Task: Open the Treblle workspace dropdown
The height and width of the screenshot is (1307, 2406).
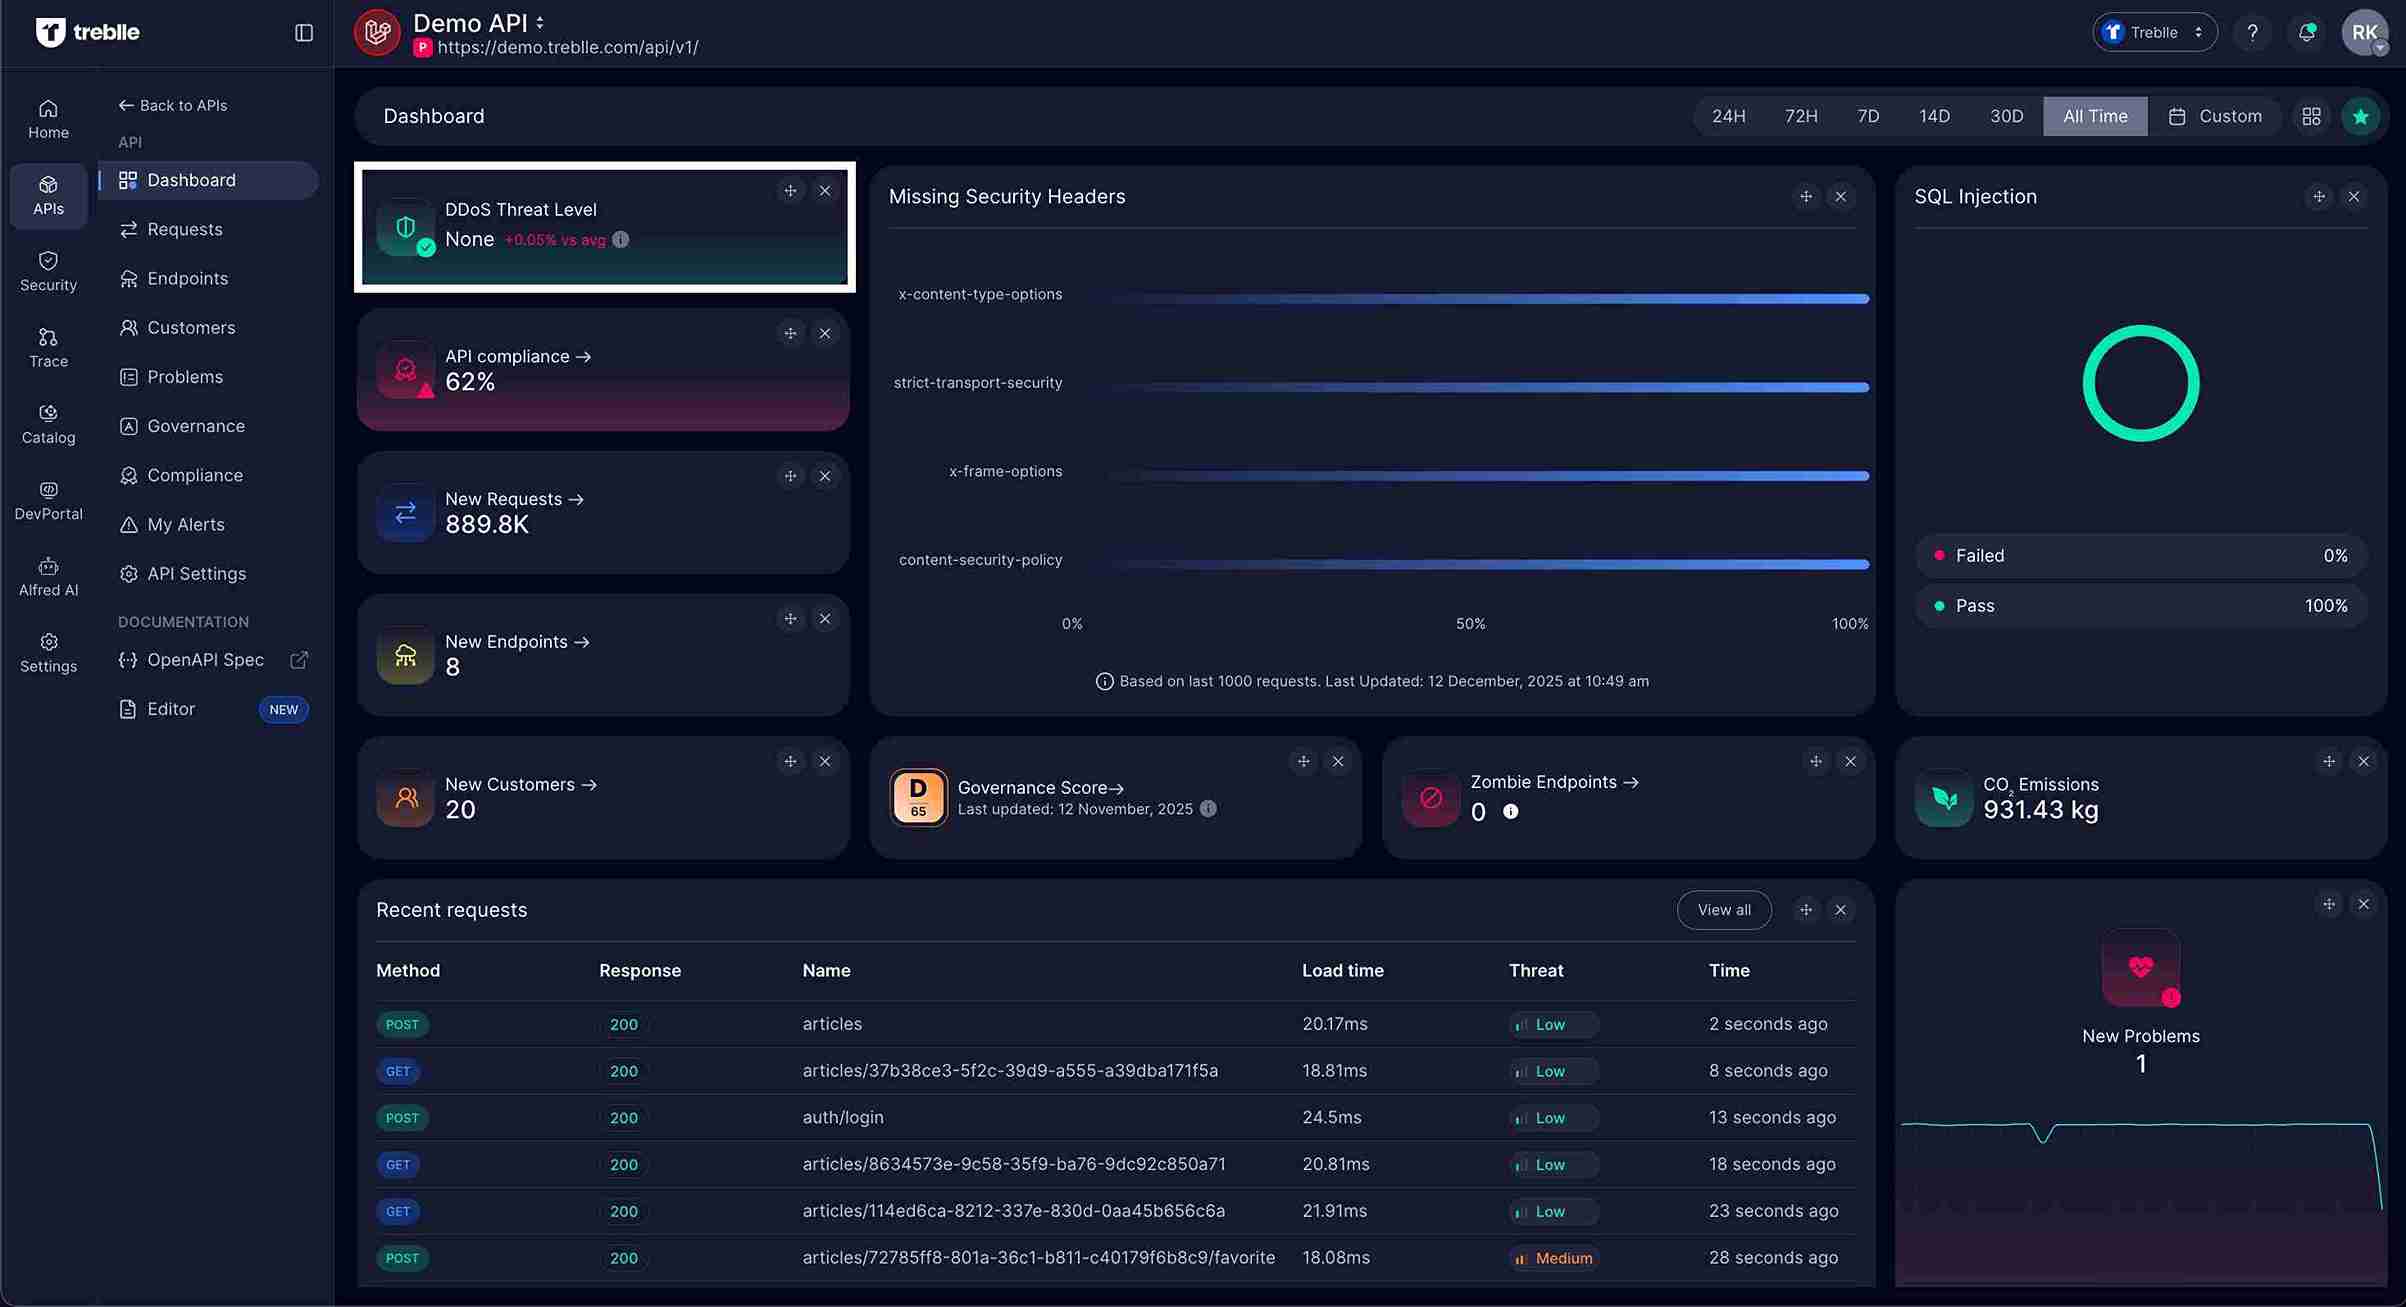Action: tap(2155, 31)
